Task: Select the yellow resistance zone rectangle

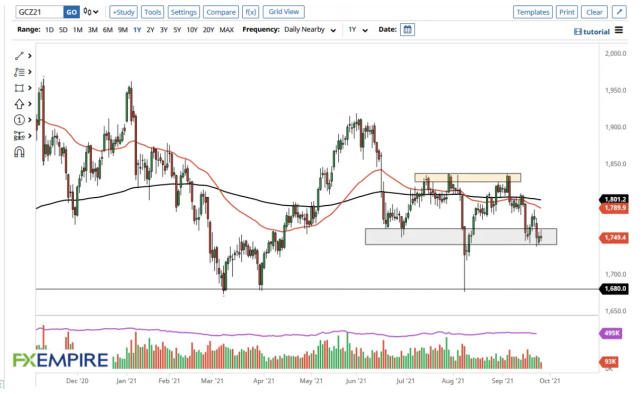Action: pos(467,178)
